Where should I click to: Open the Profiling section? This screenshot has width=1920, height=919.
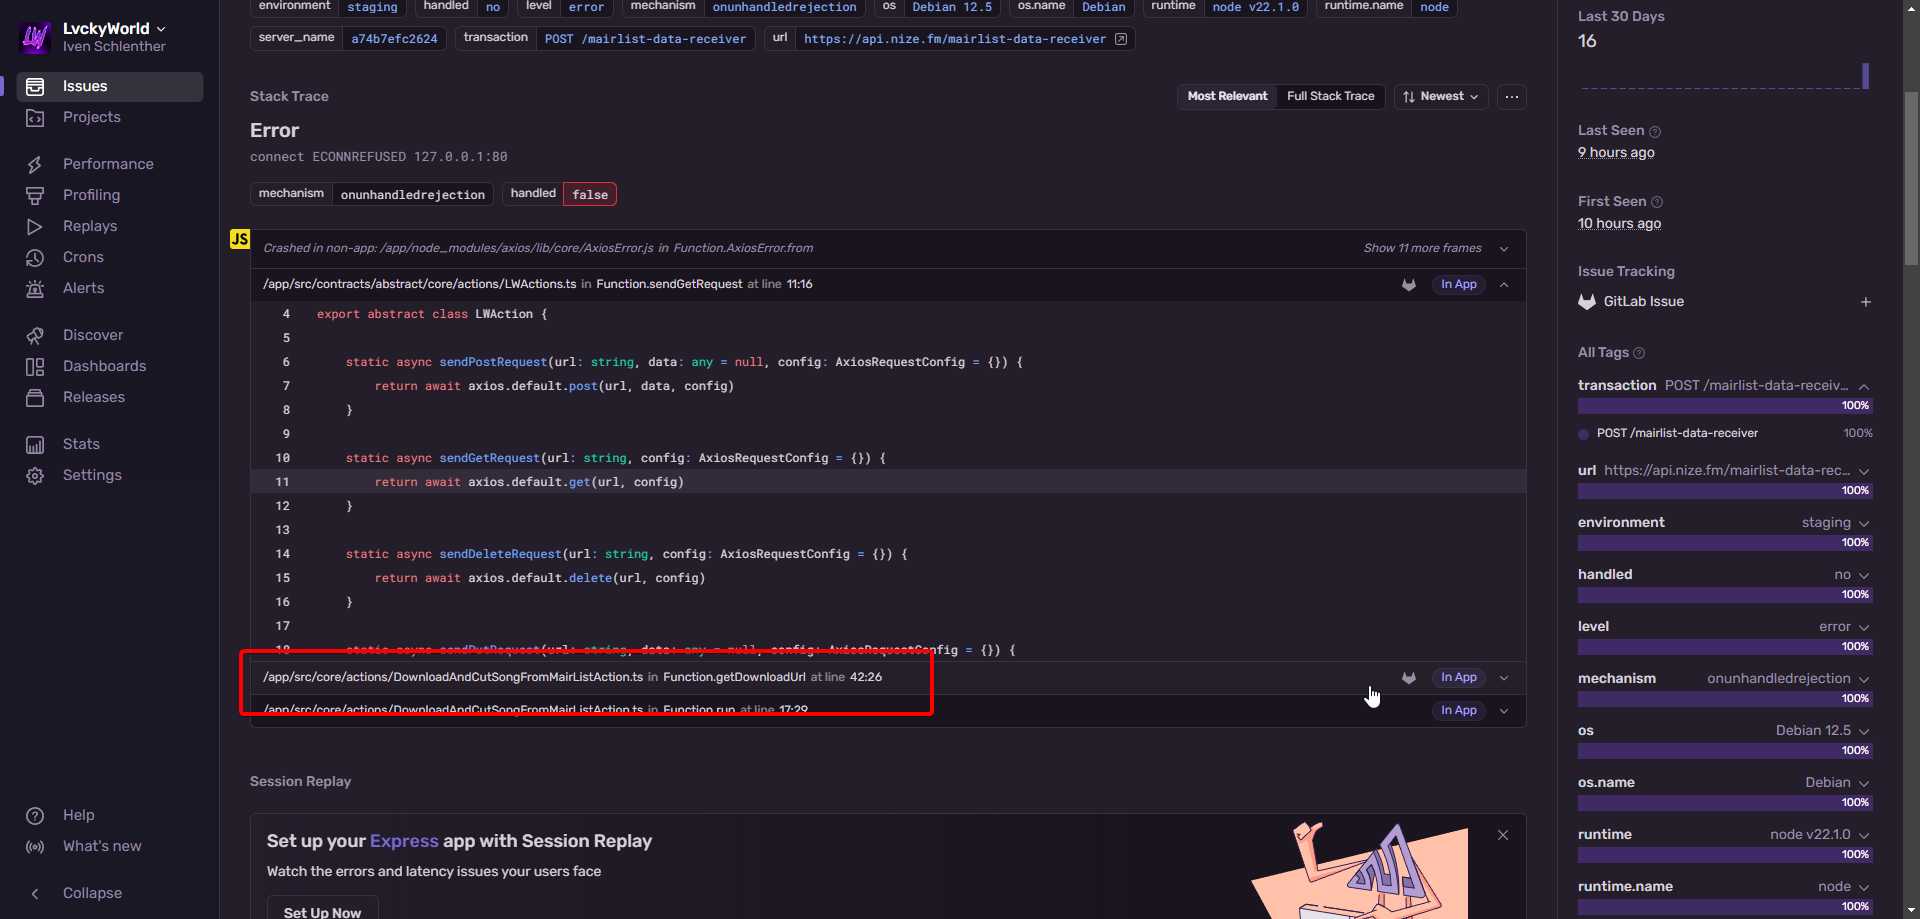pyautogui.click(x=91, y=195)
